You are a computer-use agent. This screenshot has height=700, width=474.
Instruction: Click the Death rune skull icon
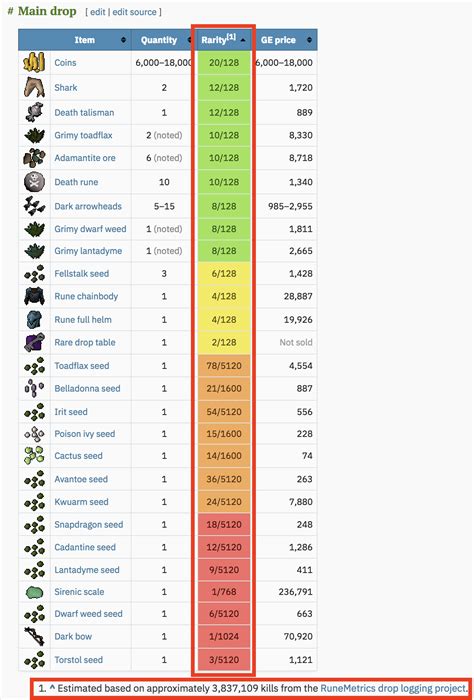click(x=34, y=182)
